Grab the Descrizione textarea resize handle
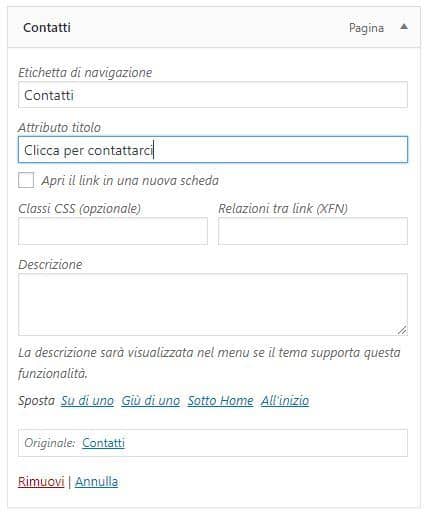This screenshot has width=428, height=515. 402,330
